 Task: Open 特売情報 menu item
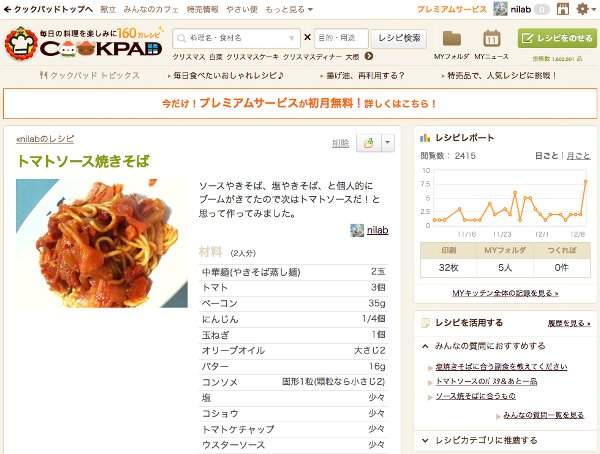[x=202, y=9]
